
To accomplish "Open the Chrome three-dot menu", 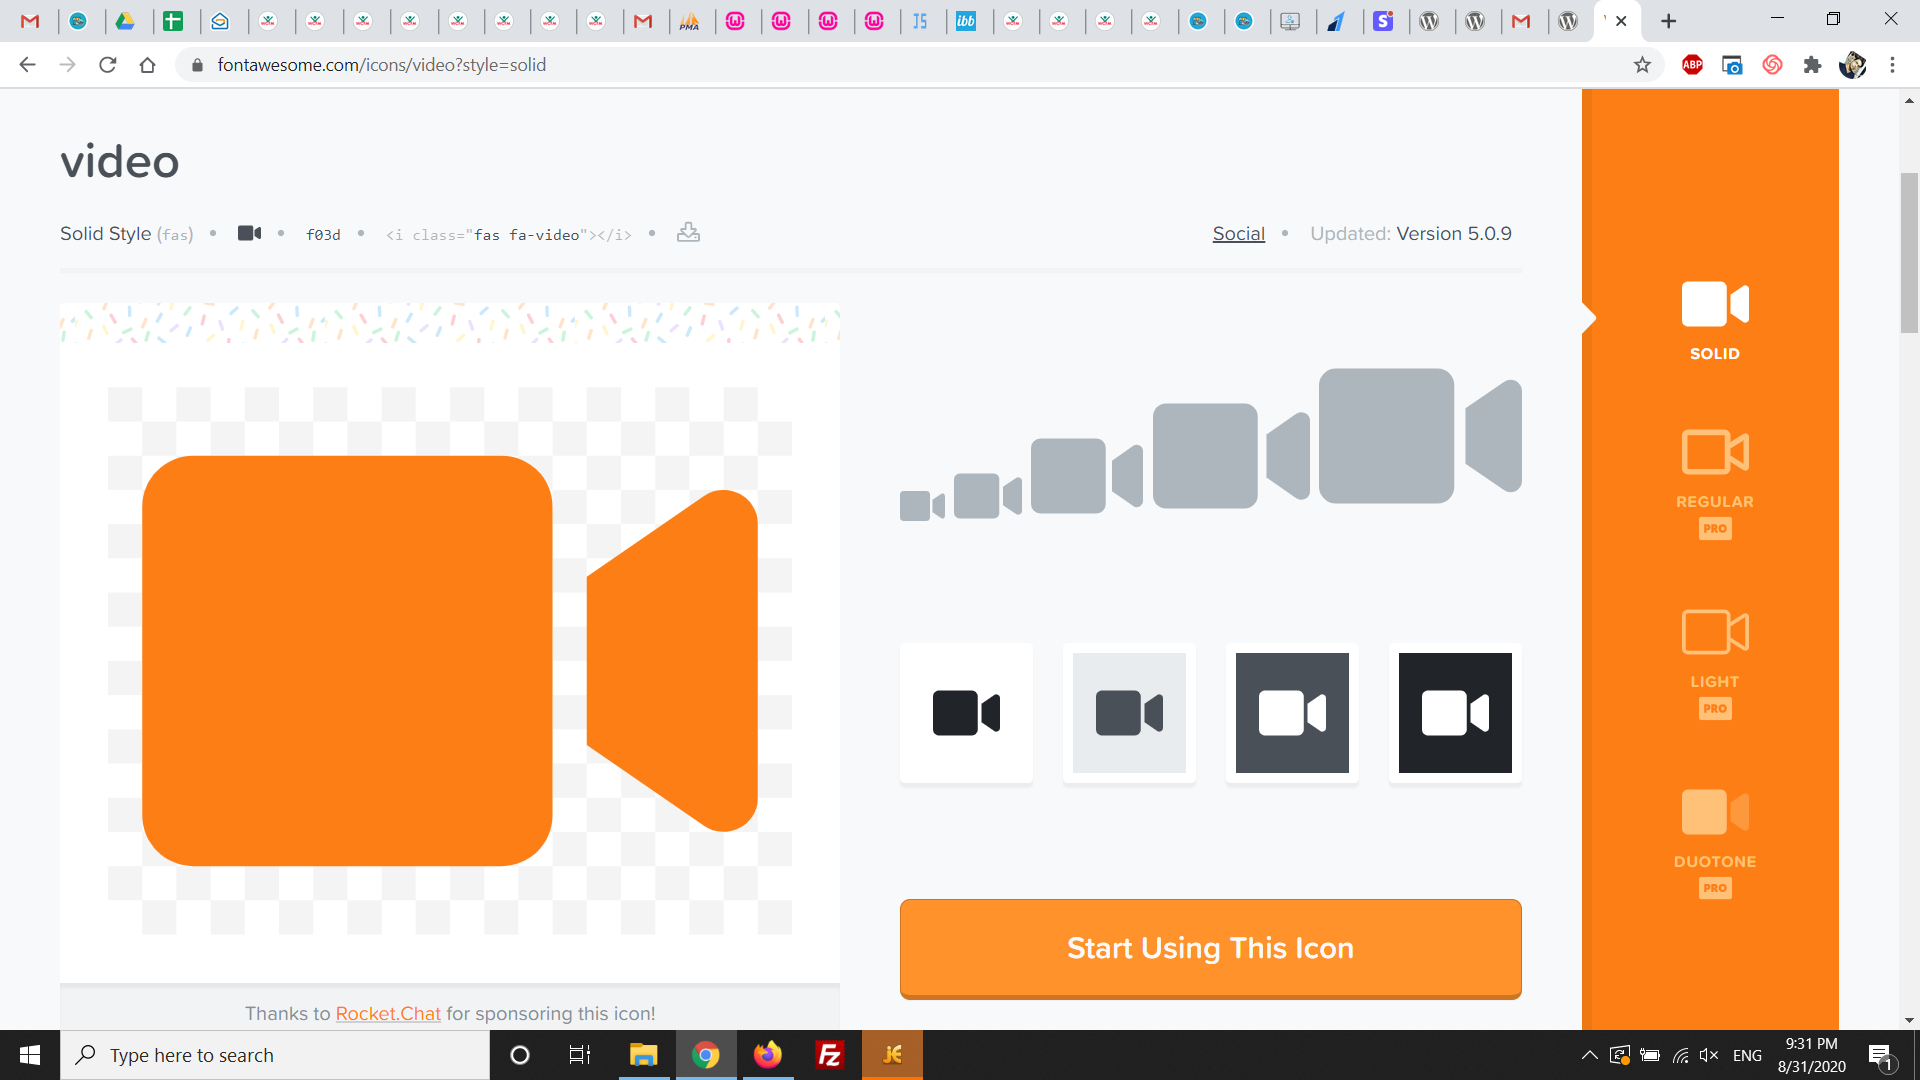I will 1892,65.
